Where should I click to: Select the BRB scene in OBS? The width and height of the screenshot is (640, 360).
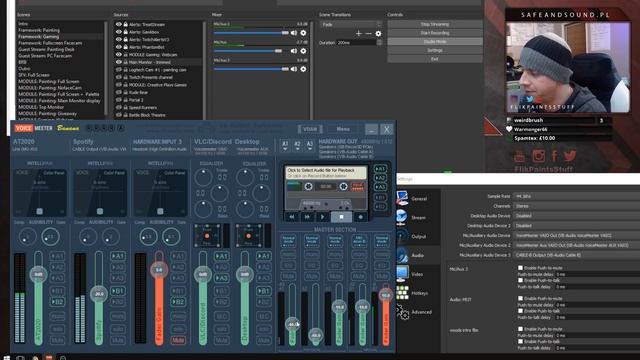22,62
